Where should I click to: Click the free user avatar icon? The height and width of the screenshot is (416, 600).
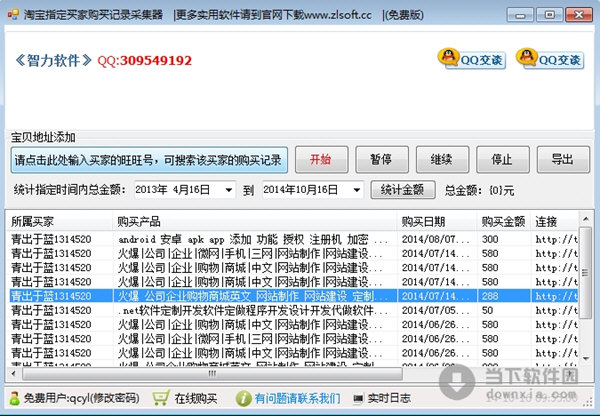pos(14,398)
